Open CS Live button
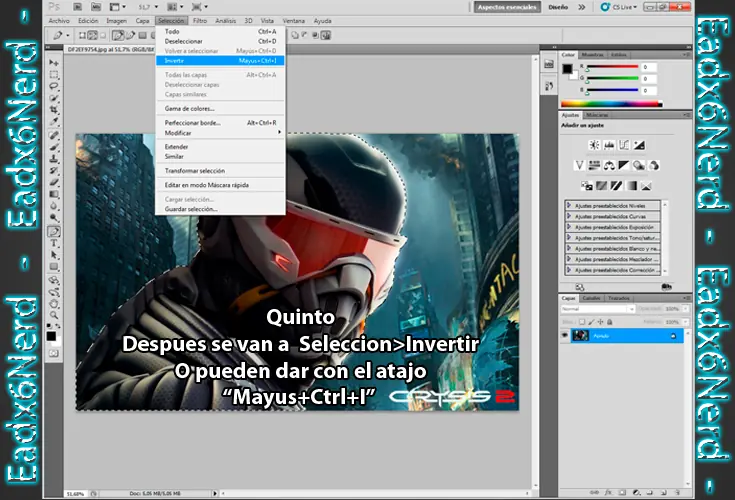This screenshot has height=500, width=735. coord(619,7)
